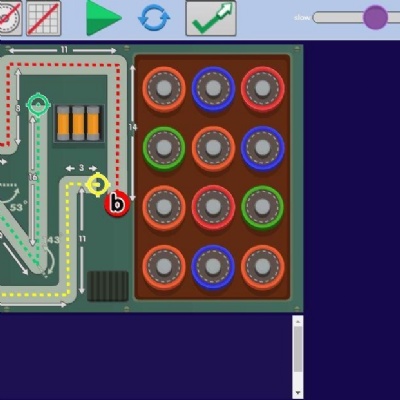Viewport: 400px width, 400px height.
Task: Click the orange battery pack icon
Action: click(79, 123)
